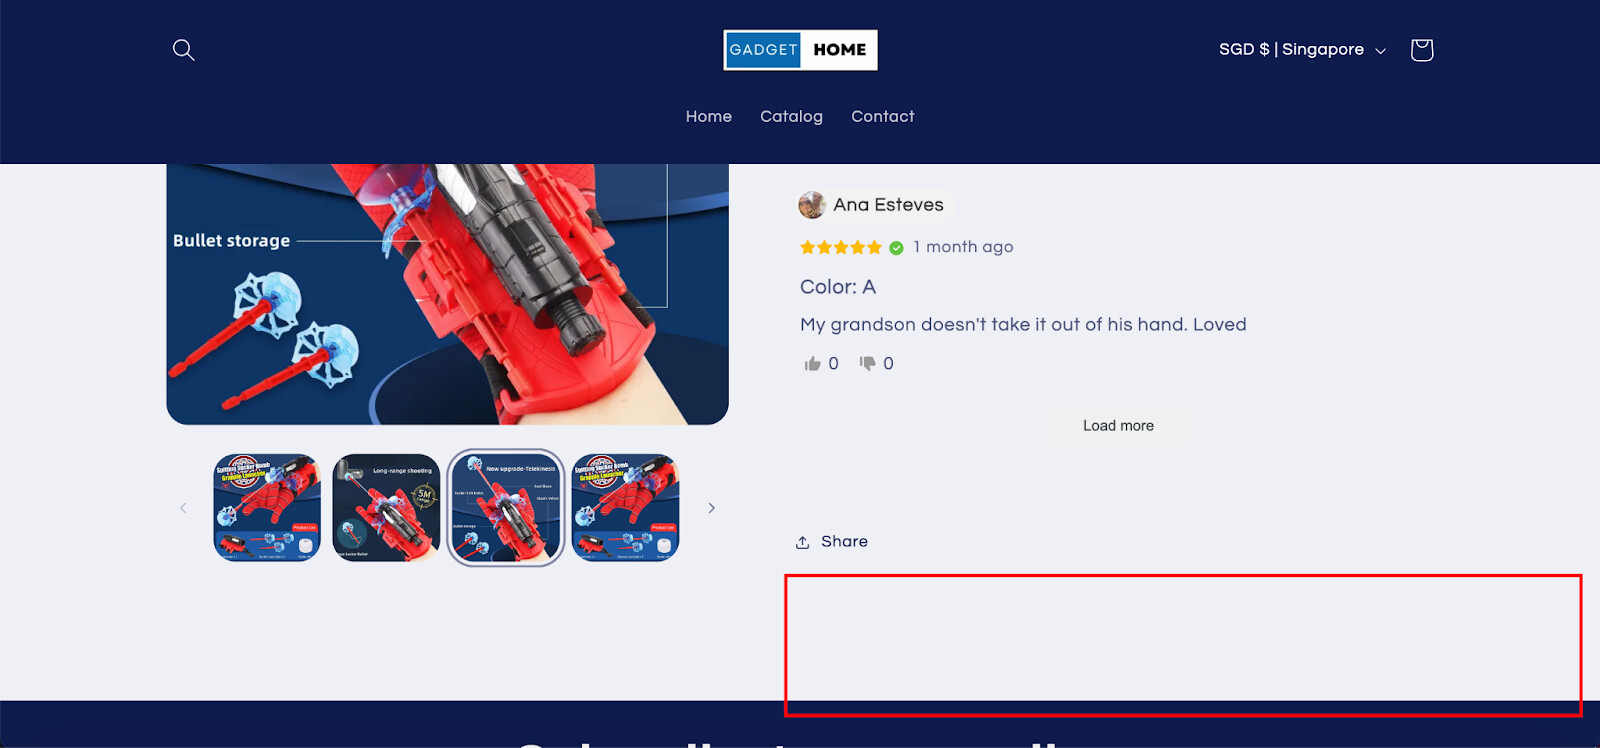Select the fourth product thumbnail
This screenshot has width=1600, height=748.
click(625, 508)
